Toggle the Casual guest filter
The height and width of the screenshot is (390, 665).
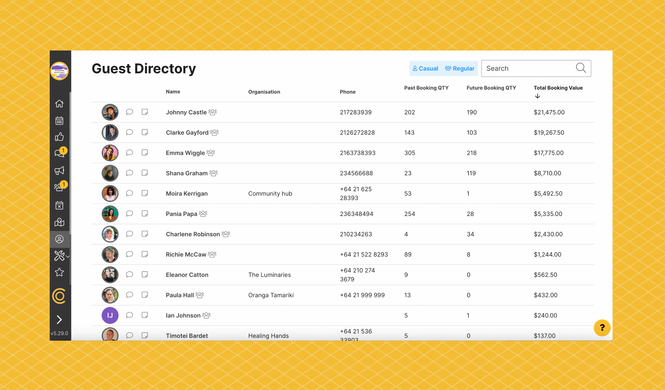tap(425, 68)
